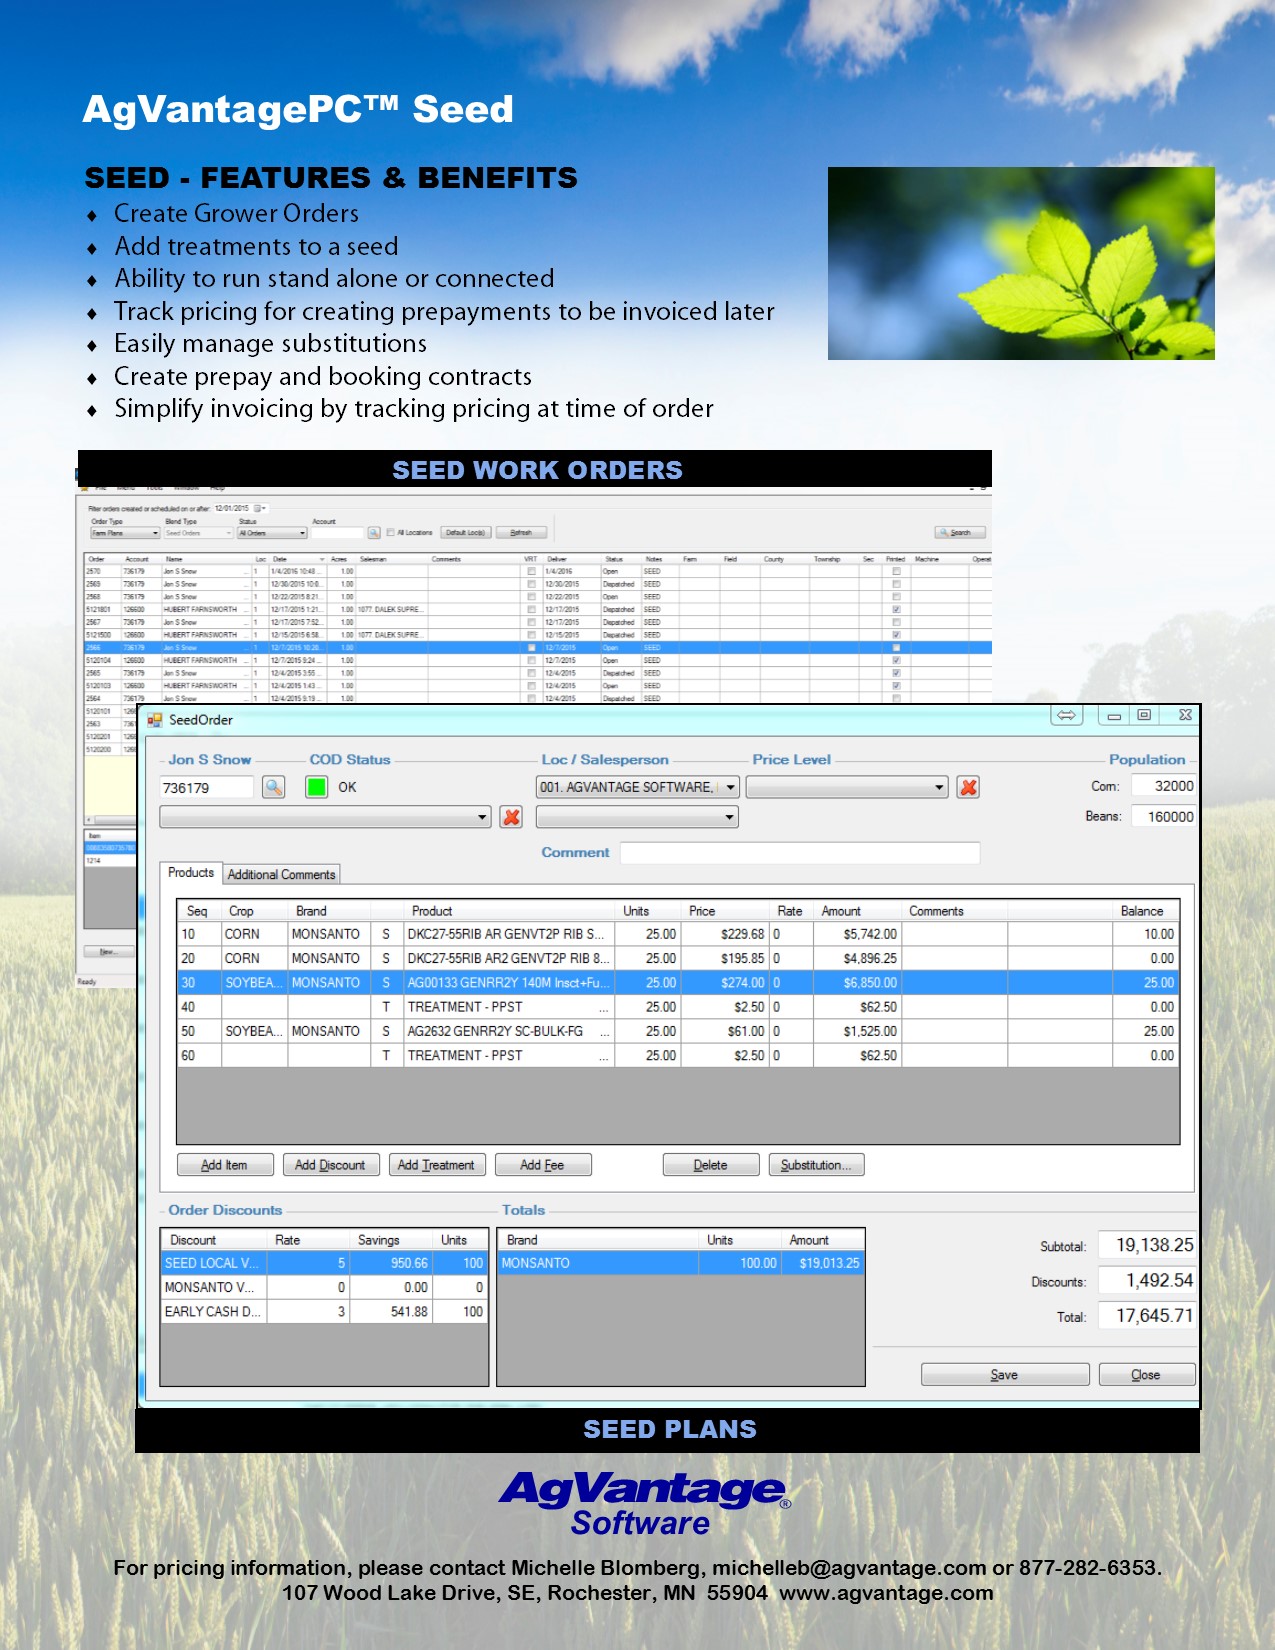Select product AG2632 GENRR2Y SC-BULK-FG row

(x=678, y=1031)
